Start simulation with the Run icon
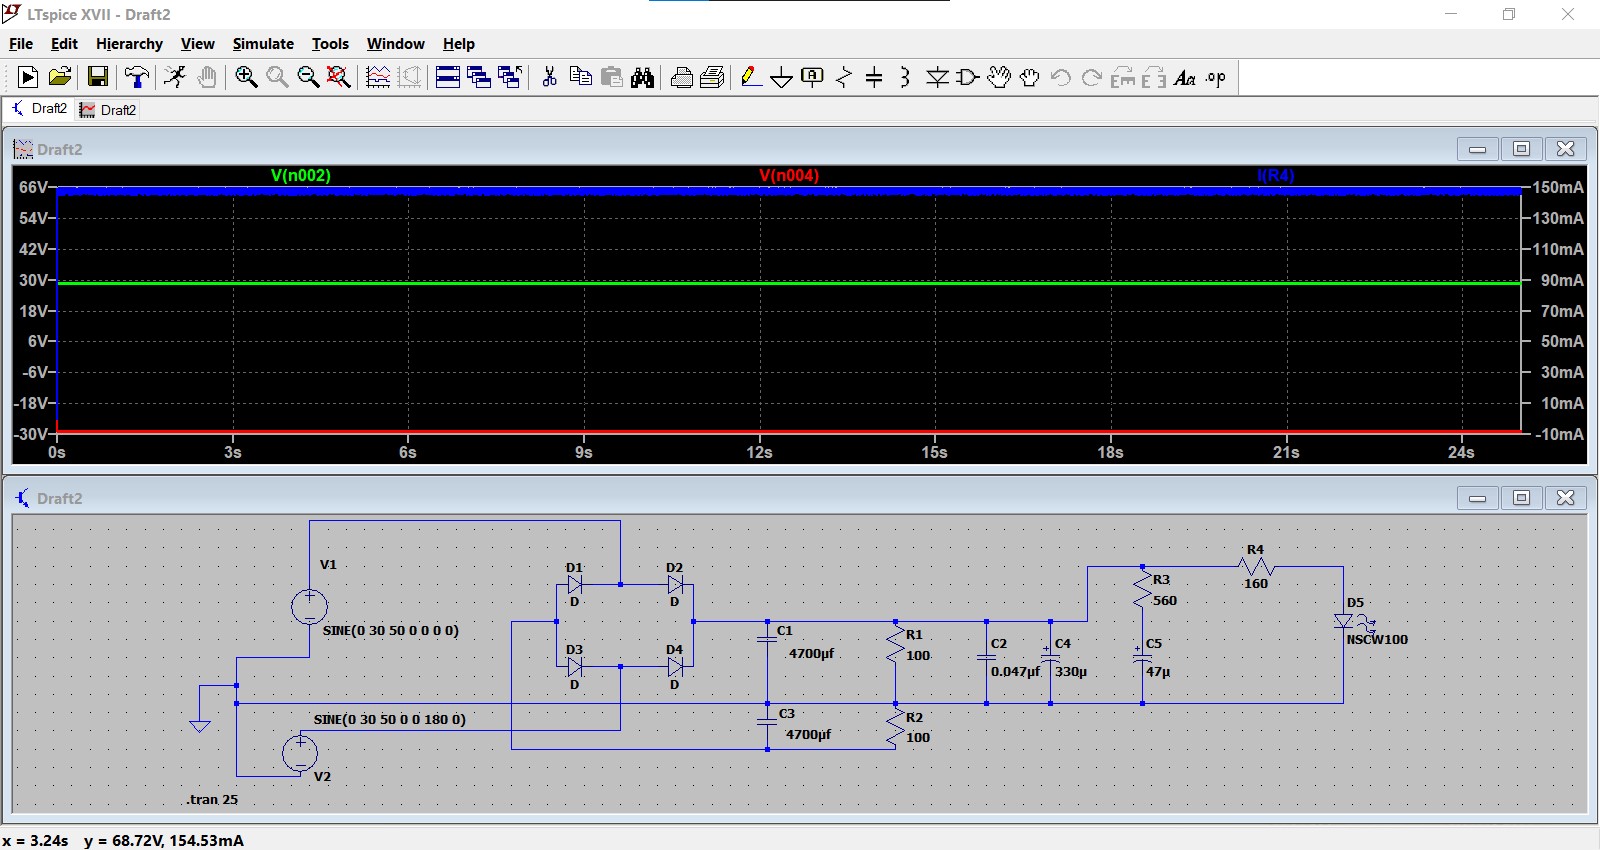The width and height of the screenshot is (1600, 850). click(175, 77)
